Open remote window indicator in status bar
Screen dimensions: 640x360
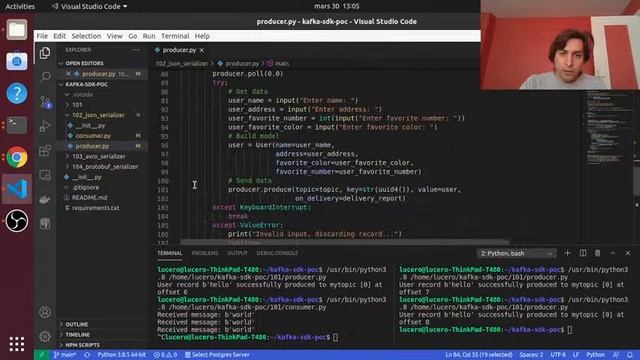click(x=41, y=355)
